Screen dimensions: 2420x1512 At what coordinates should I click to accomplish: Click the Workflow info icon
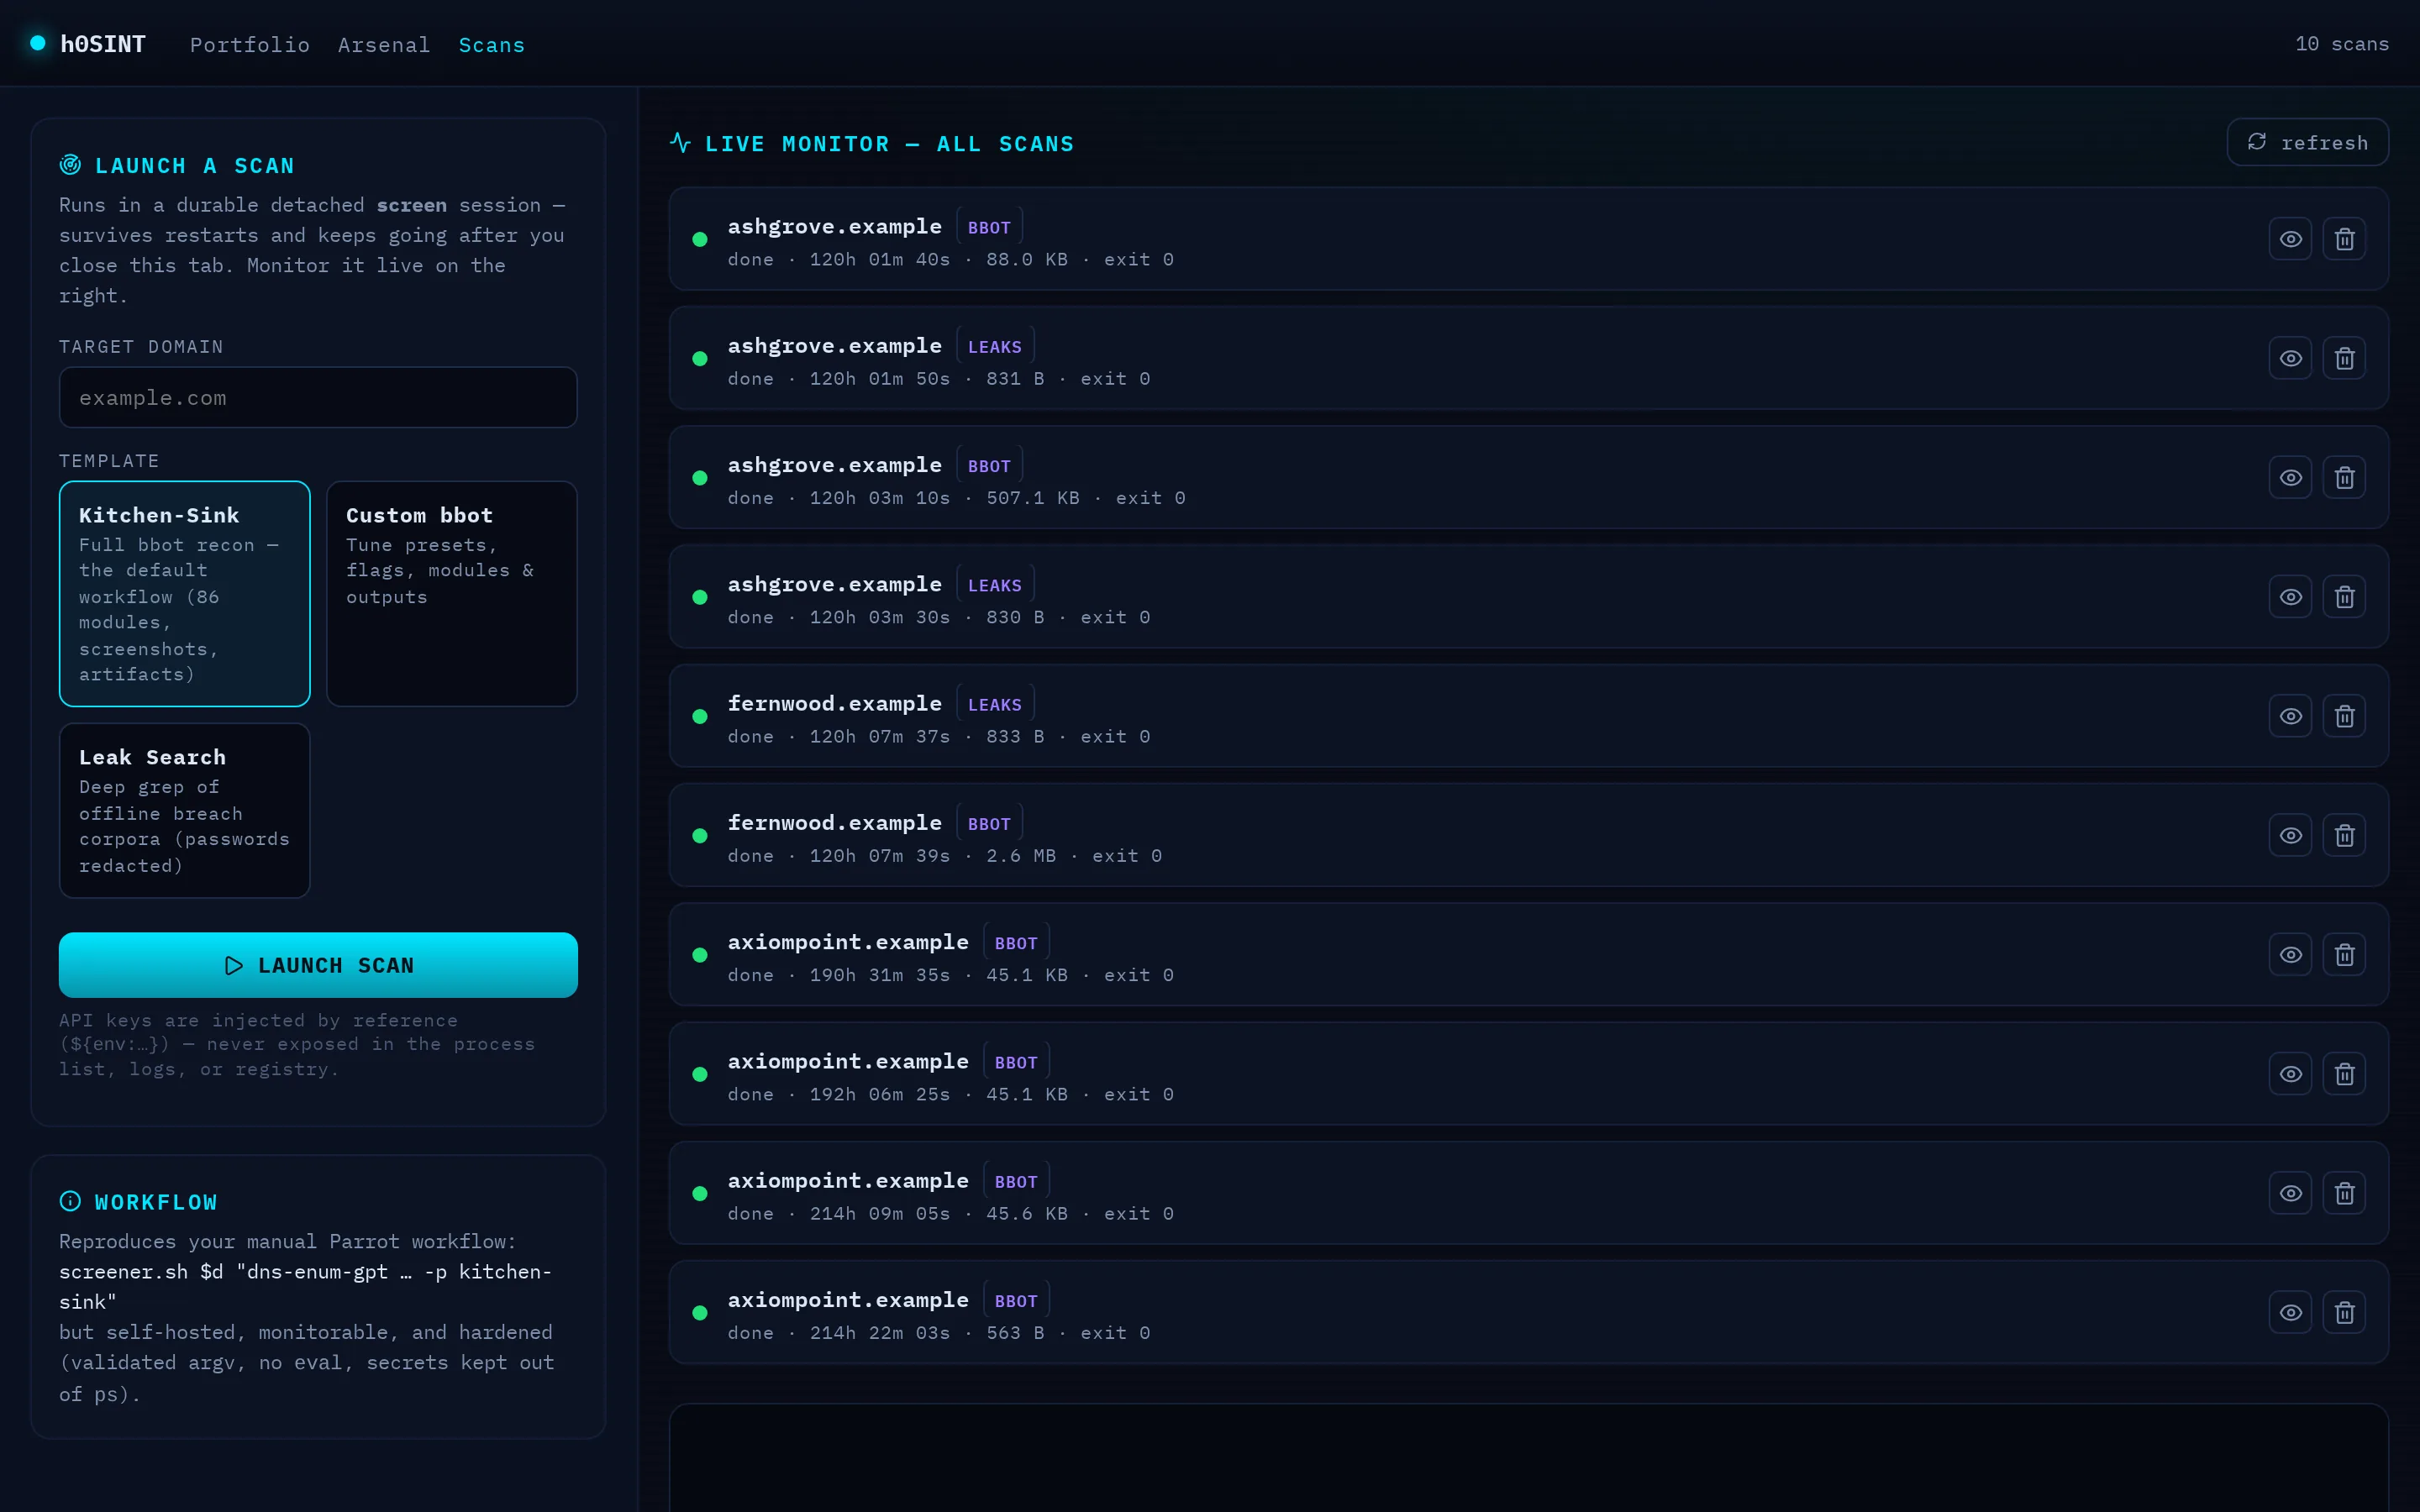coord(70,1201)
